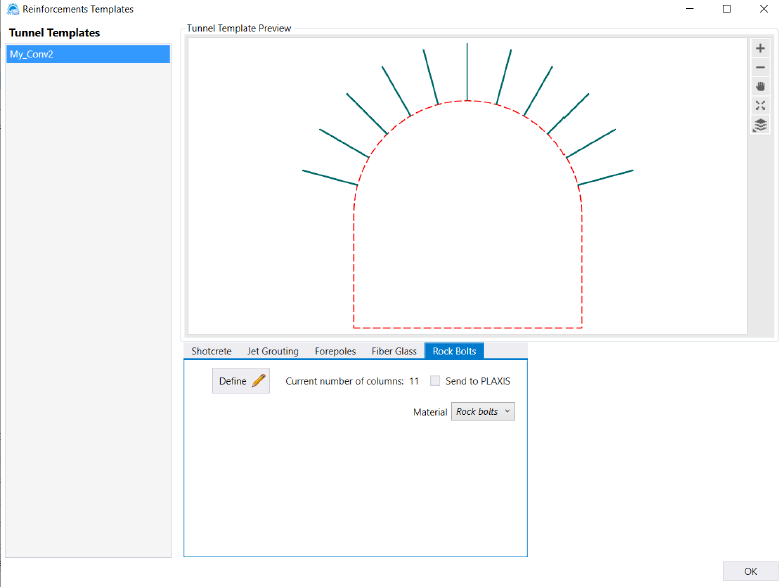This screenshot has height=587, width=783.
Task: Enable the Send to PLAXIS checkbox
Action: [x=435, y=381]
